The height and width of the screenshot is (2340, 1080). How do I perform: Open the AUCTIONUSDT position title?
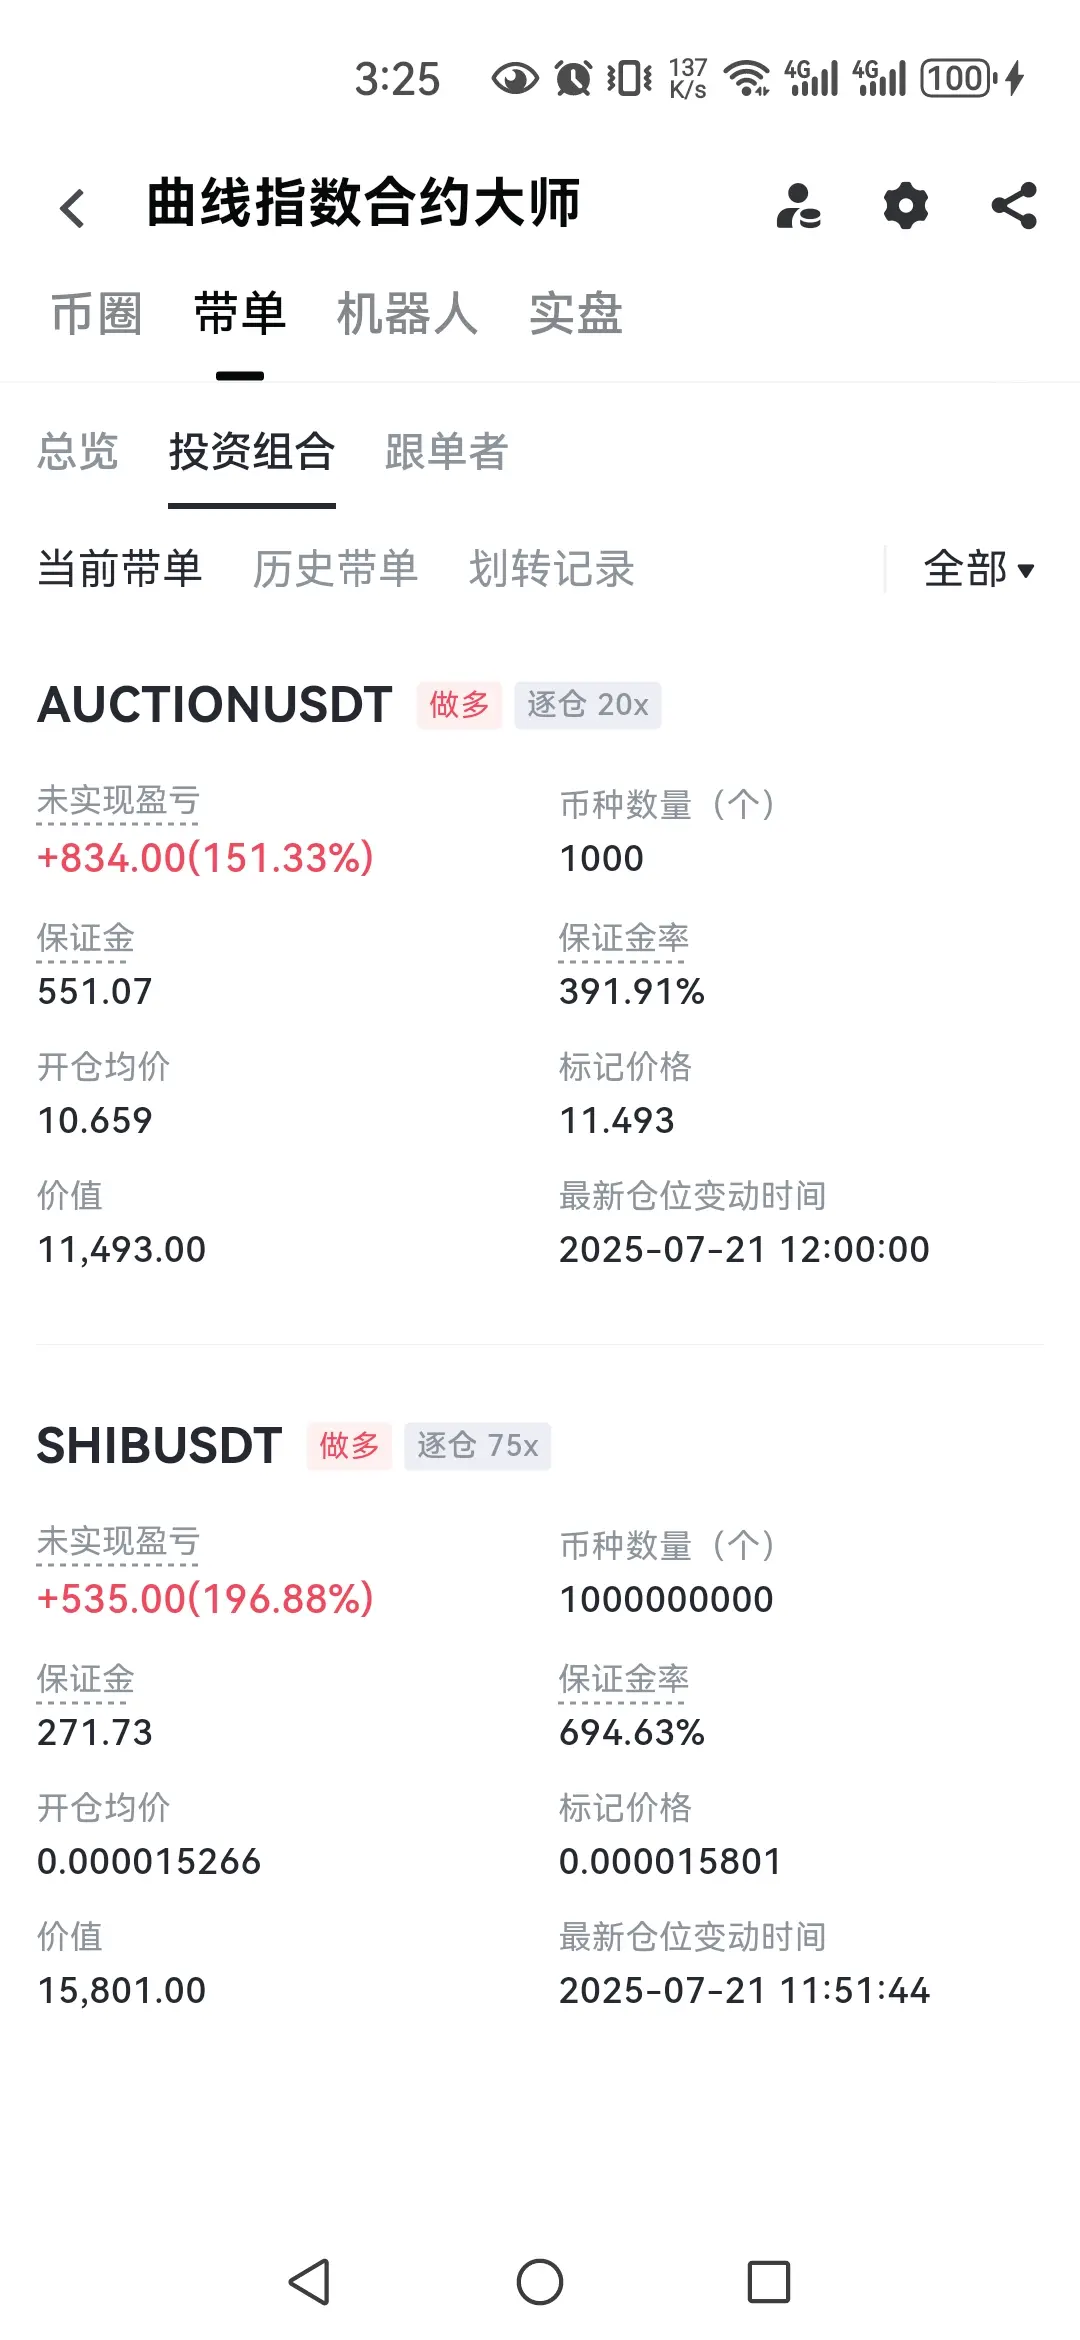[215, 705]
